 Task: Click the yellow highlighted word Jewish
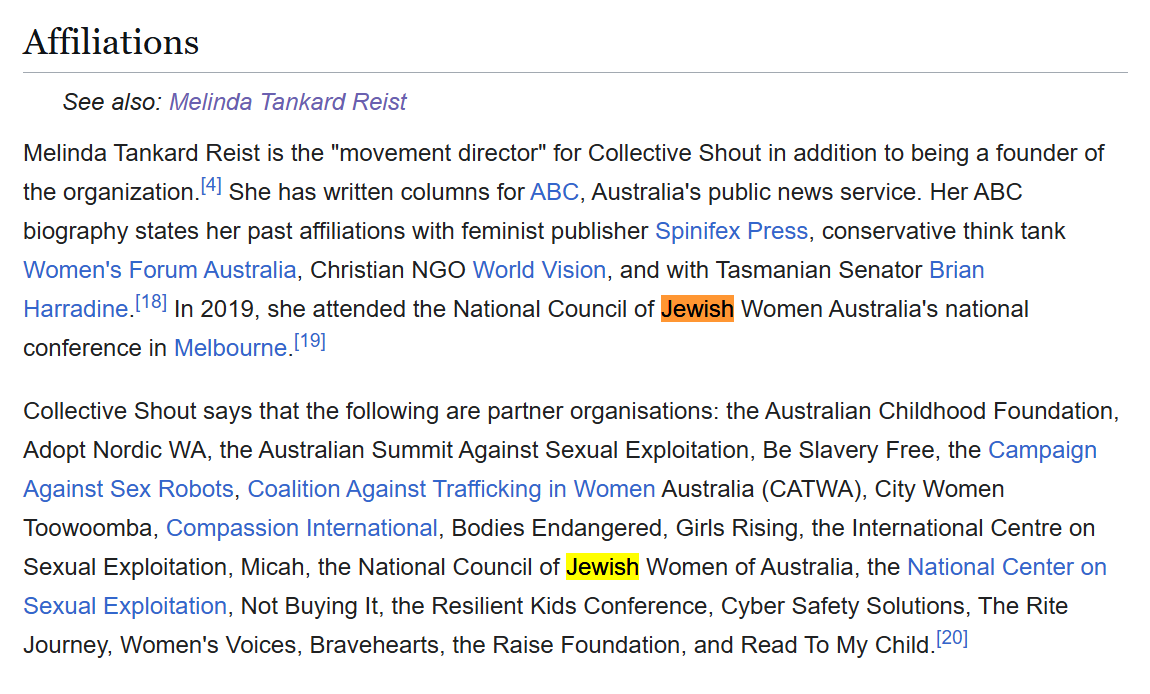[602, 566]
